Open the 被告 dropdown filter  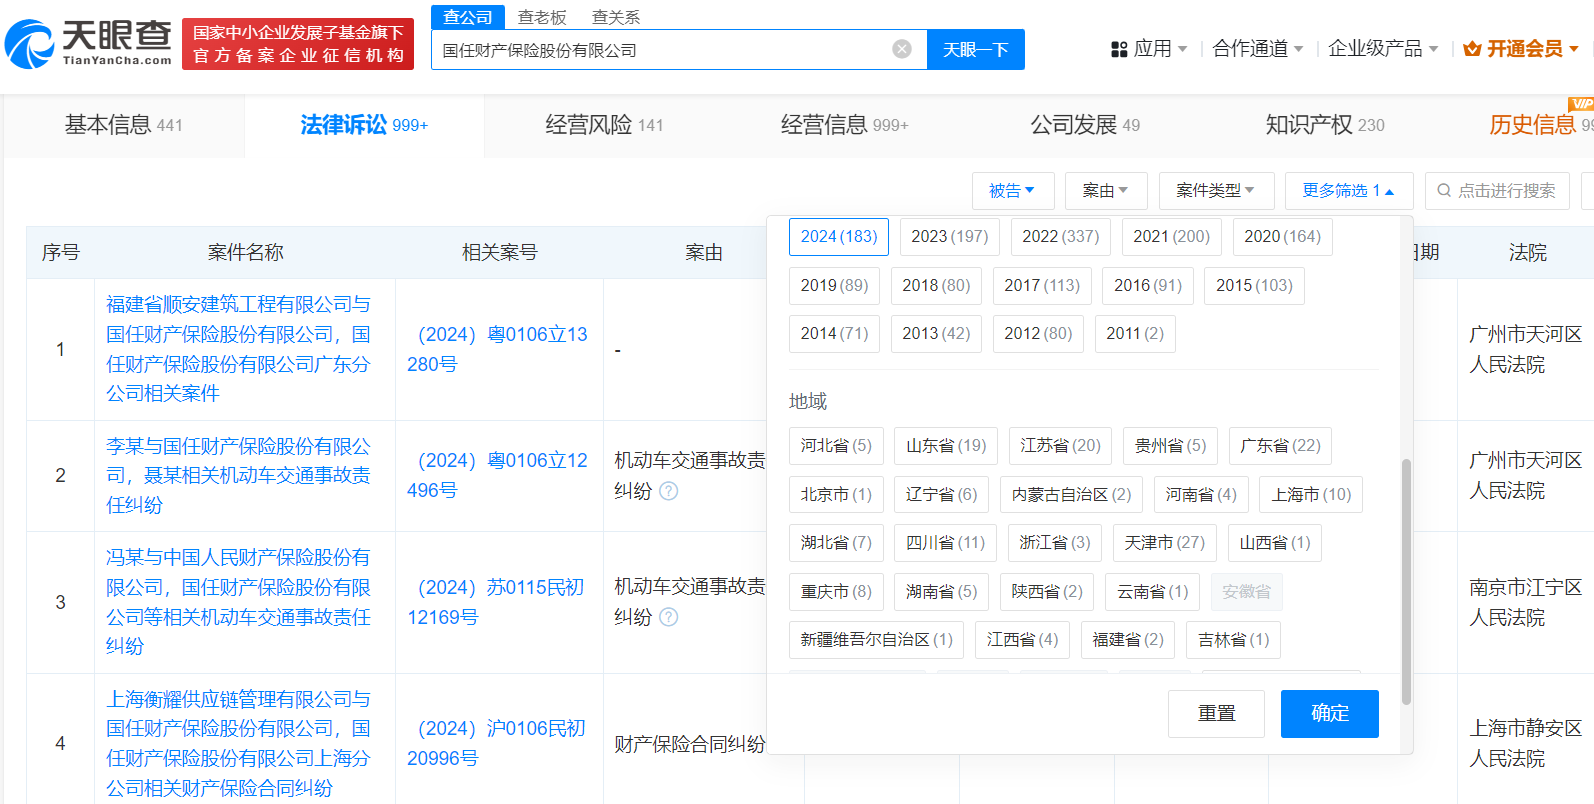(1012, 190)
